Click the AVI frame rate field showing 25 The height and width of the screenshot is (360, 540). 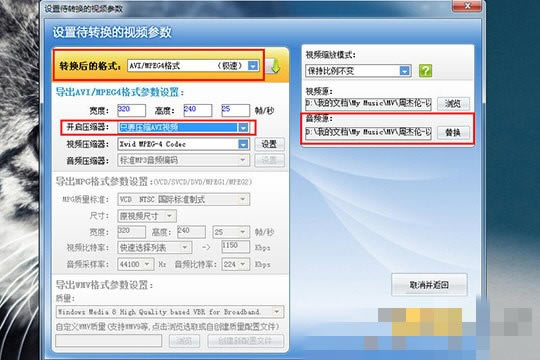[236, 111]
